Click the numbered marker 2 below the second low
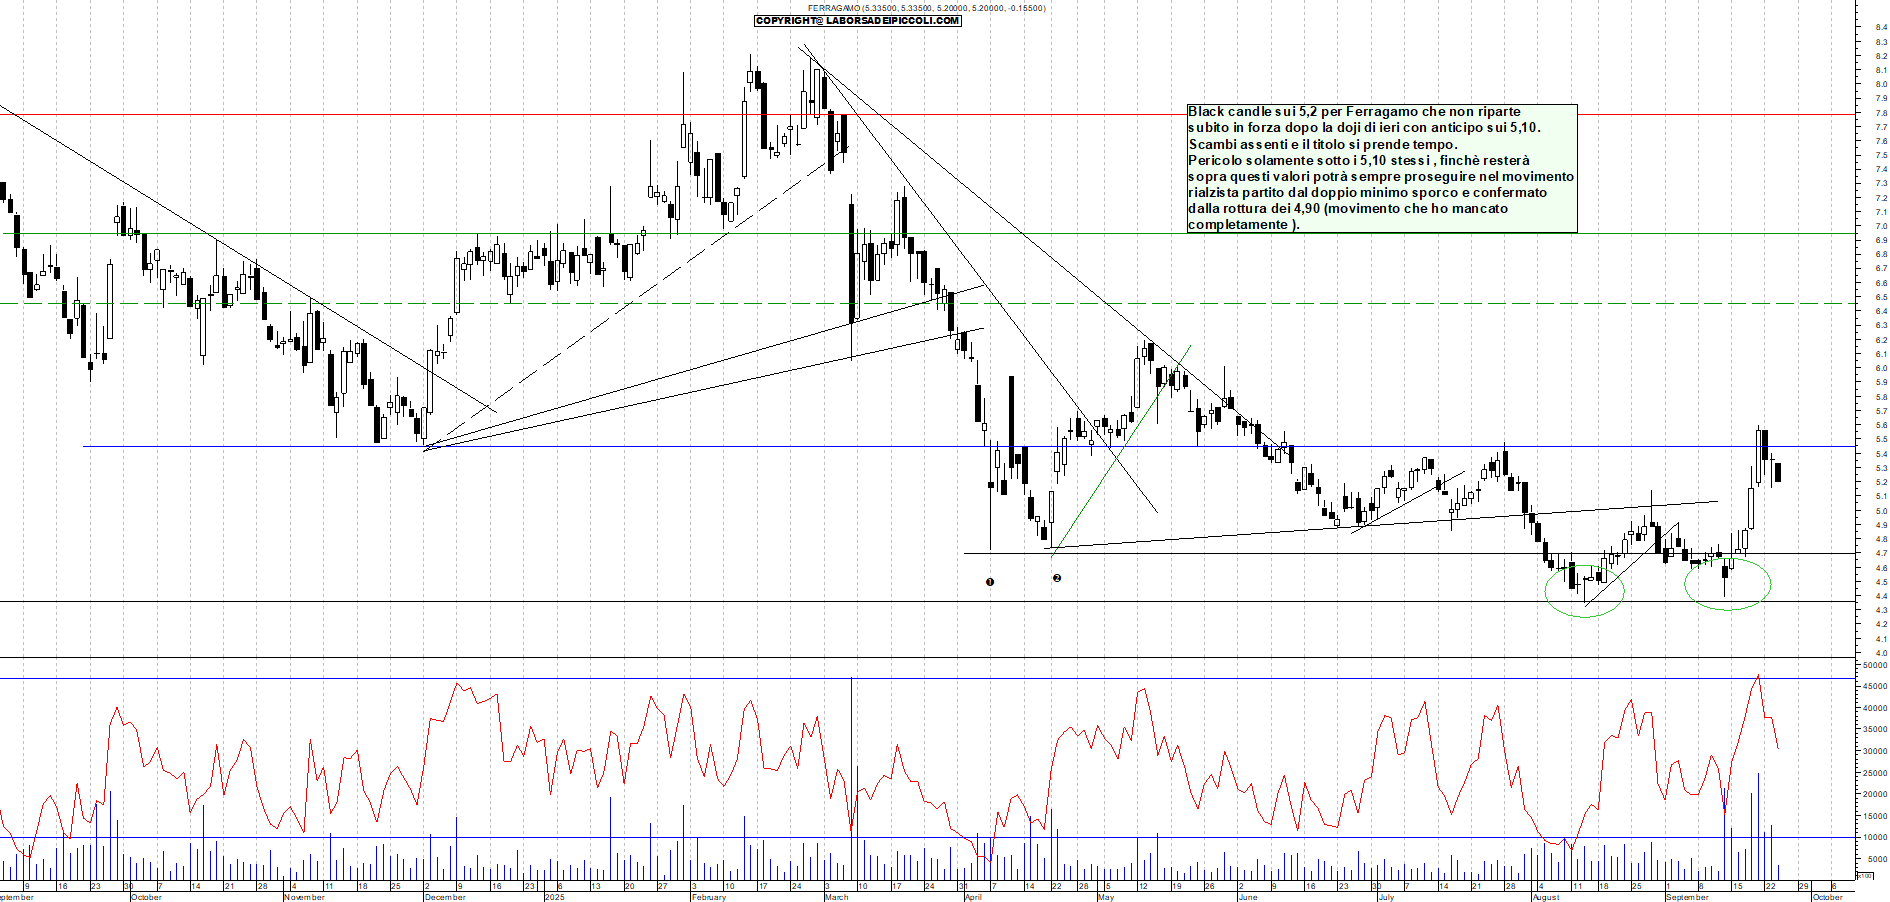 point(1057,578)
